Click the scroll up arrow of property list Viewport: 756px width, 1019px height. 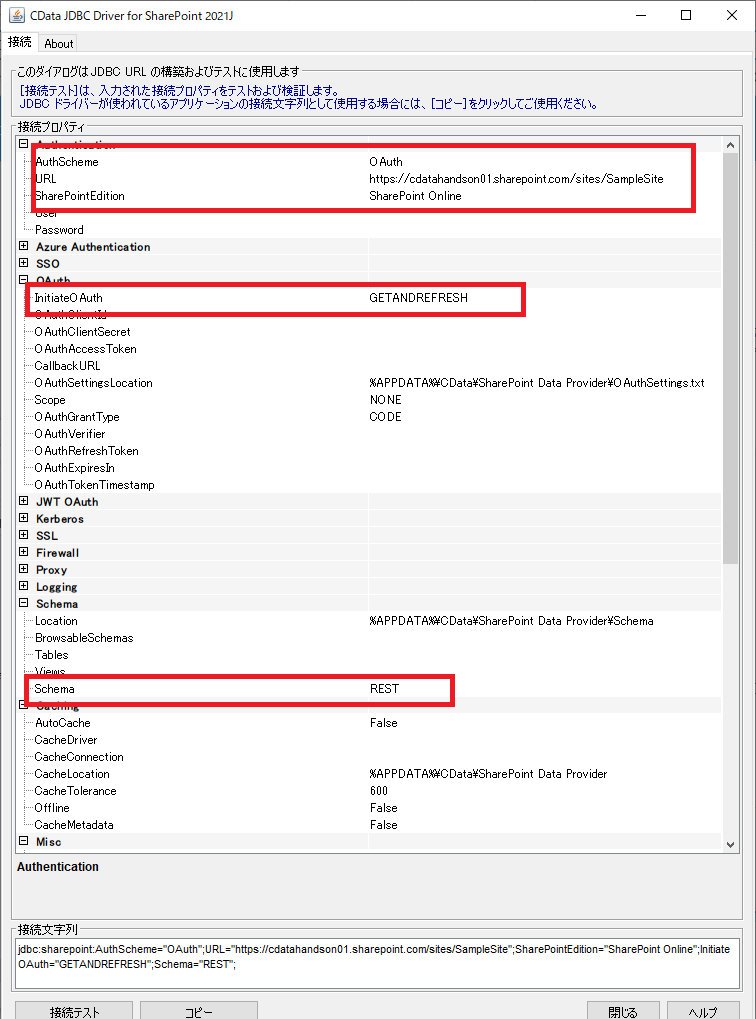coord(730,145)
